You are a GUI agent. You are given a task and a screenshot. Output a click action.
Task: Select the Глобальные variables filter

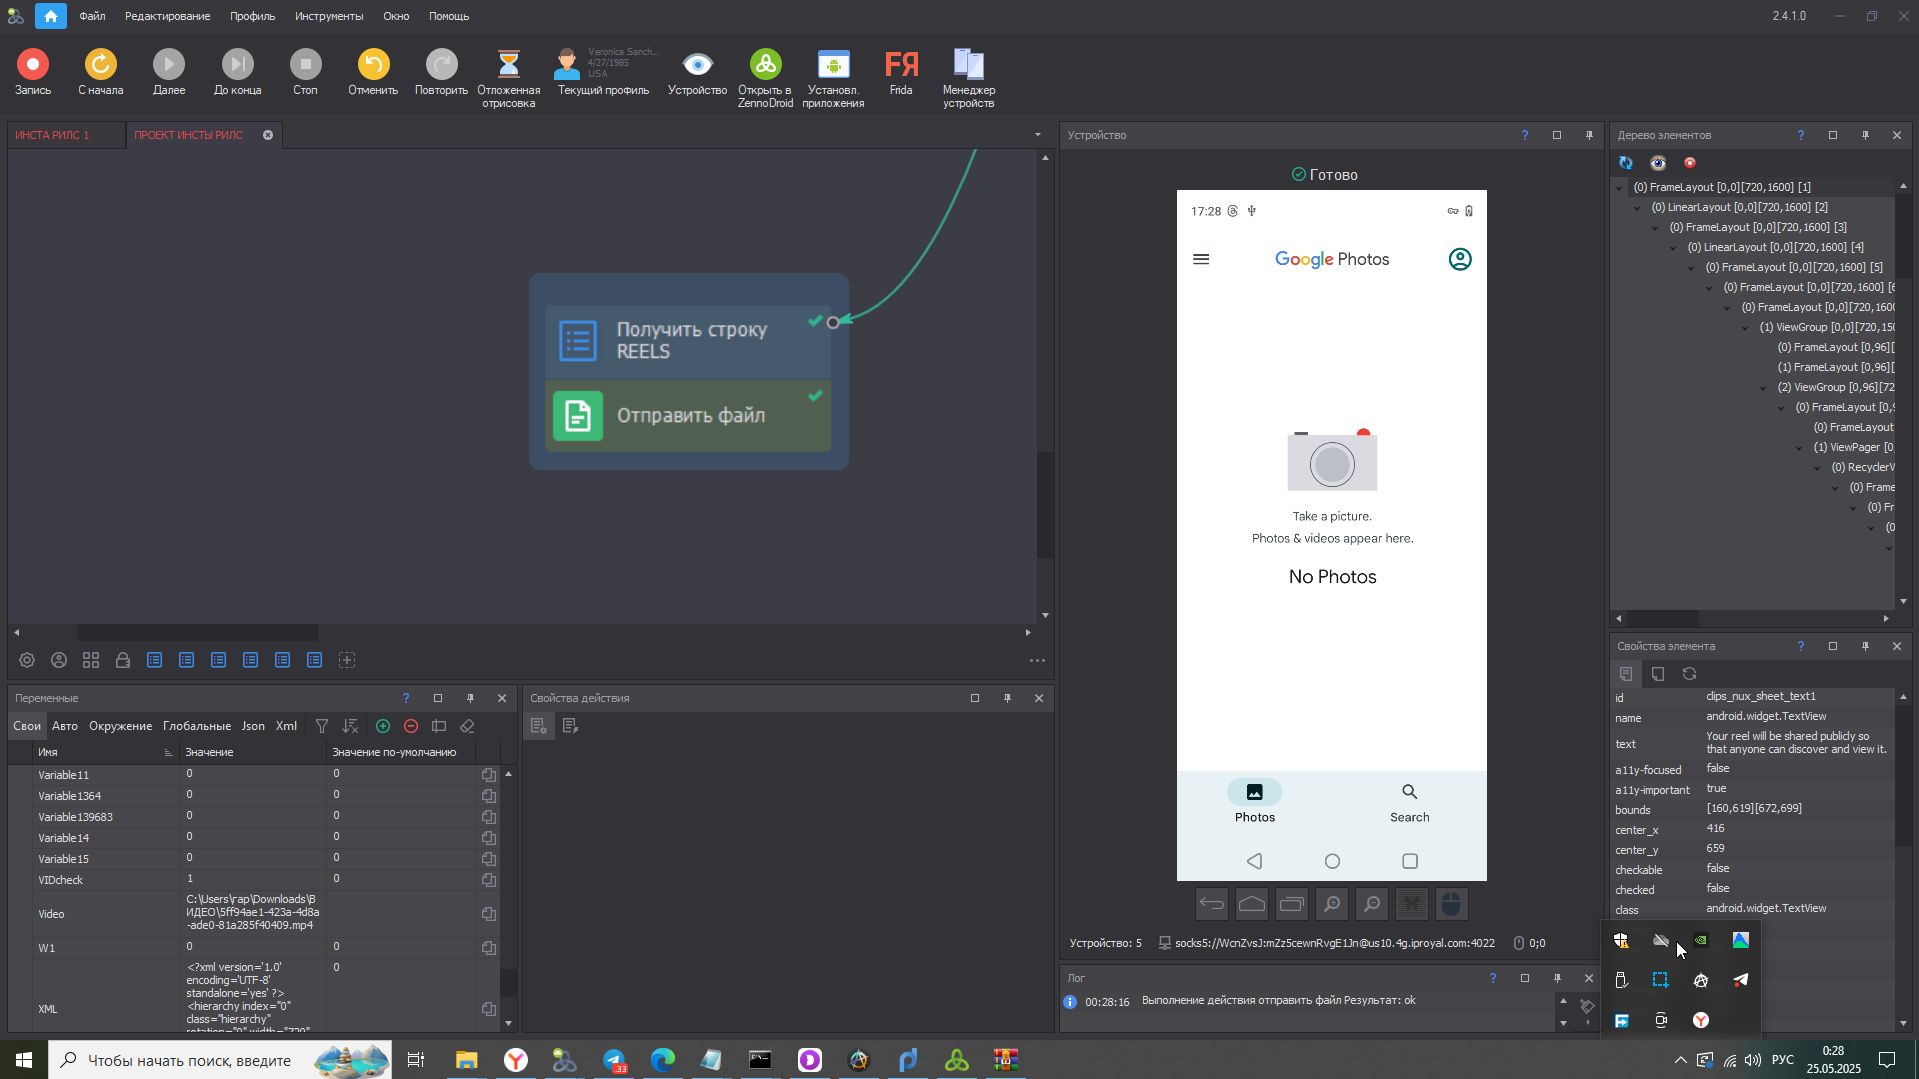196,726
